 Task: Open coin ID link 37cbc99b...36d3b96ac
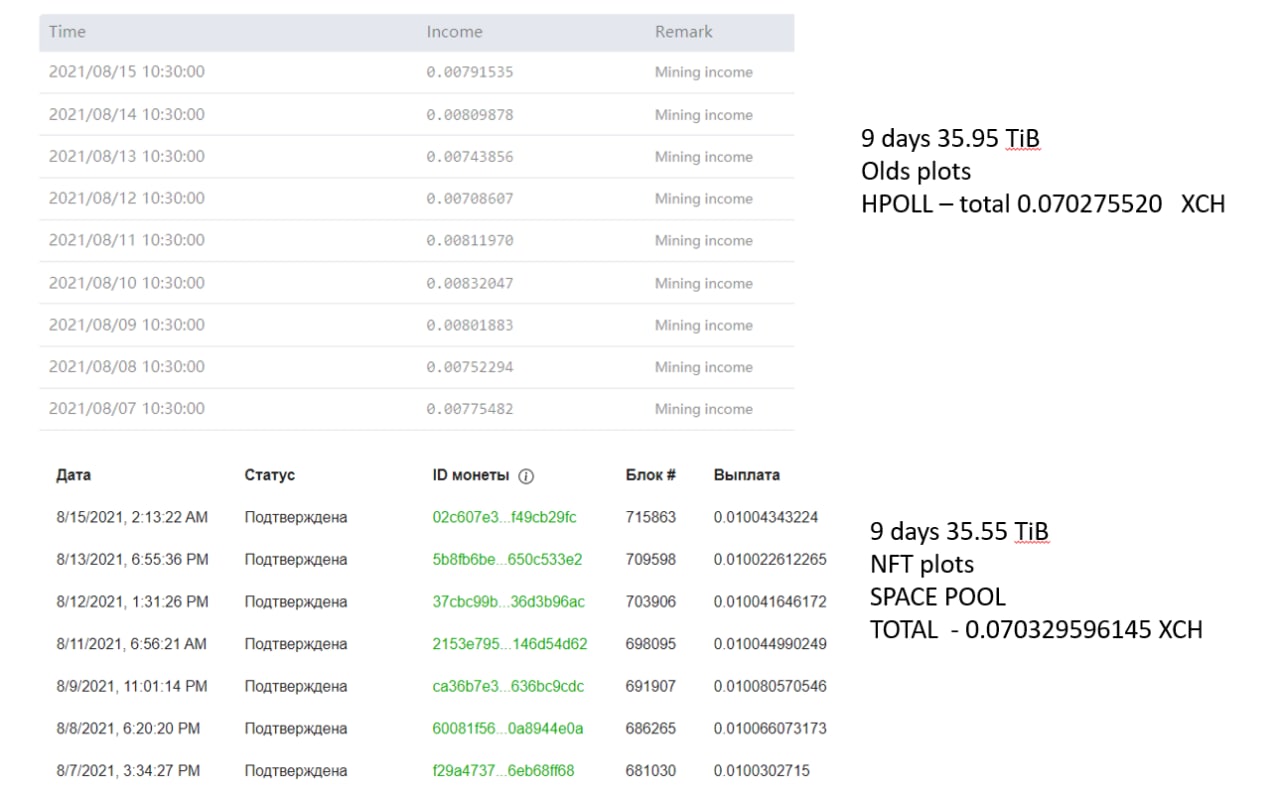point(508,601)
